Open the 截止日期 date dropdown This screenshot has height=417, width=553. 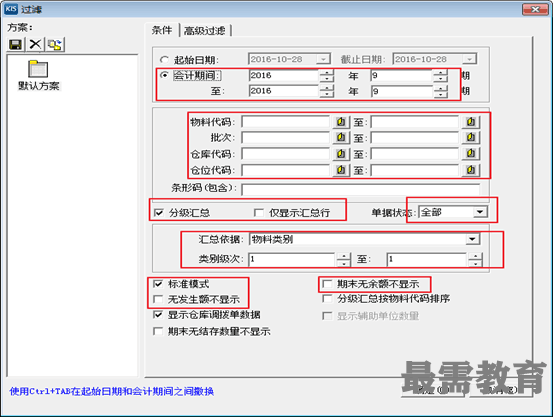tap(469, 59)
